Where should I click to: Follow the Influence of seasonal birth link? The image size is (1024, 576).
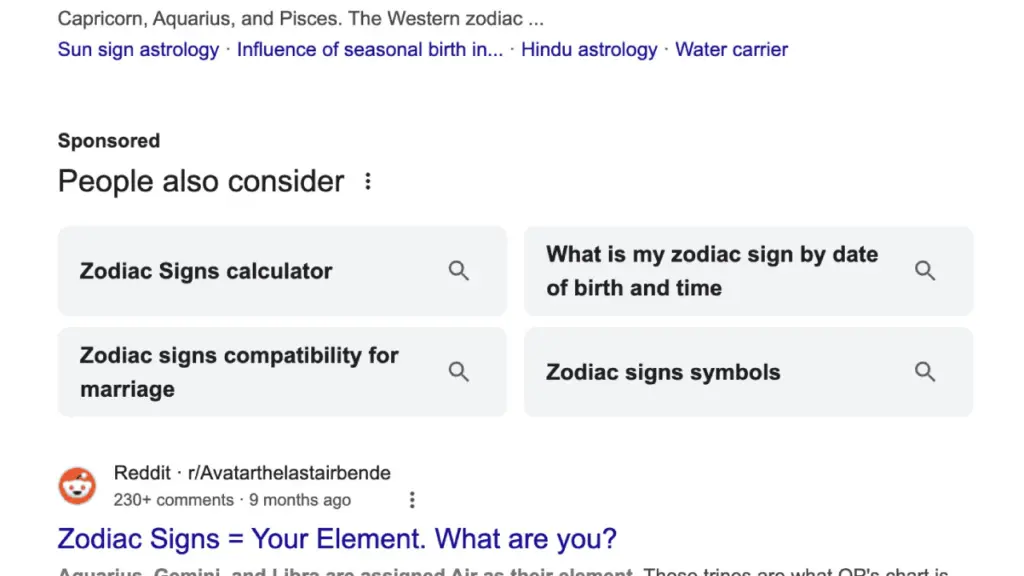[369, 49]
